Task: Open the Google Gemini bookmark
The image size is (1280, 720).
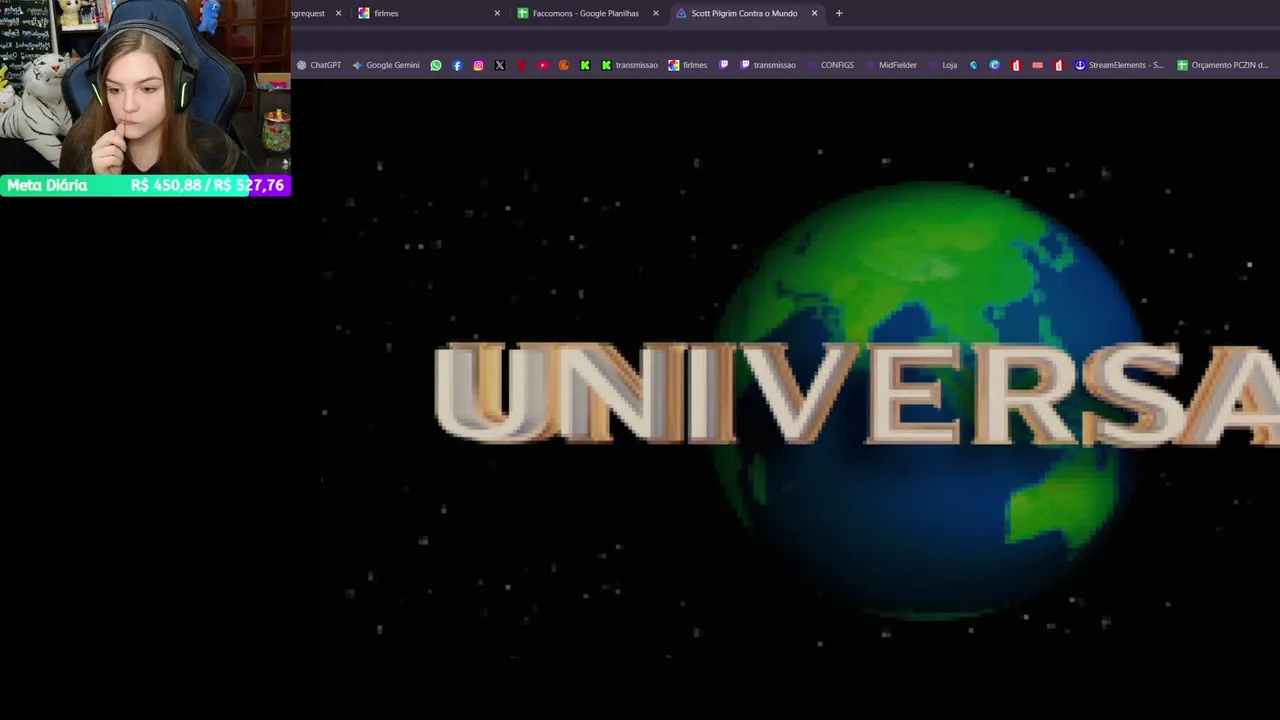Action: pyautogui.click(x=386, y=65)
